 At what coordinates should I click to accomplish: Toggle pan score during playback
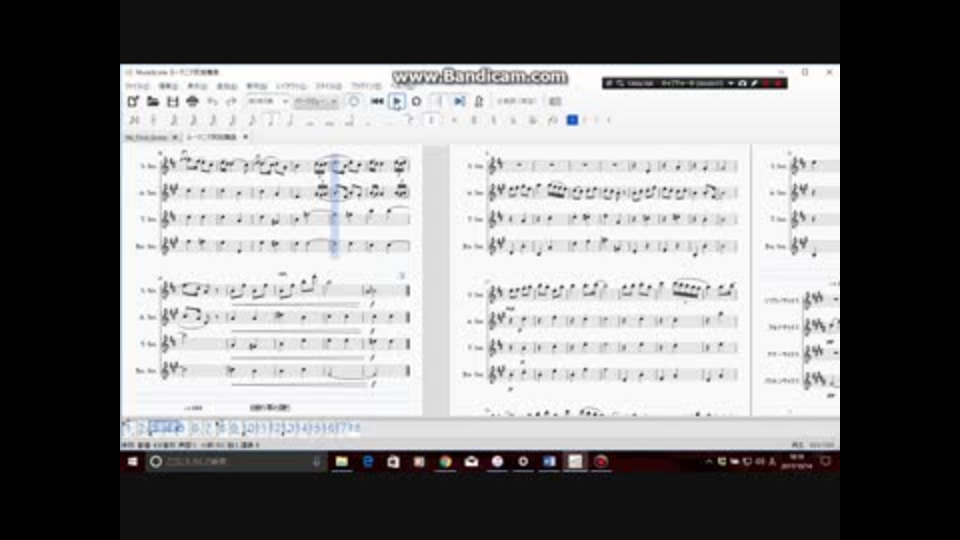459,102
